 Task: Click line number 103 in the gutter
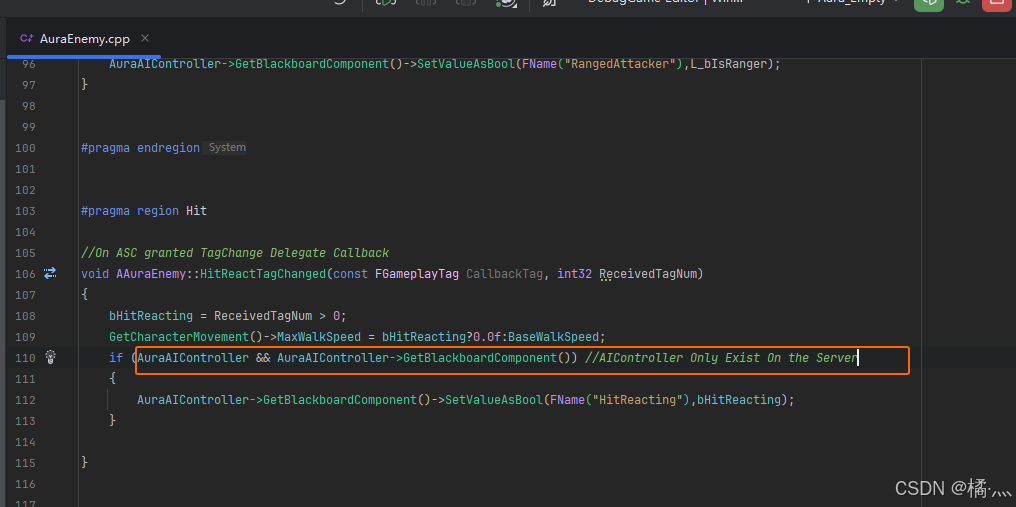[25, 211]
